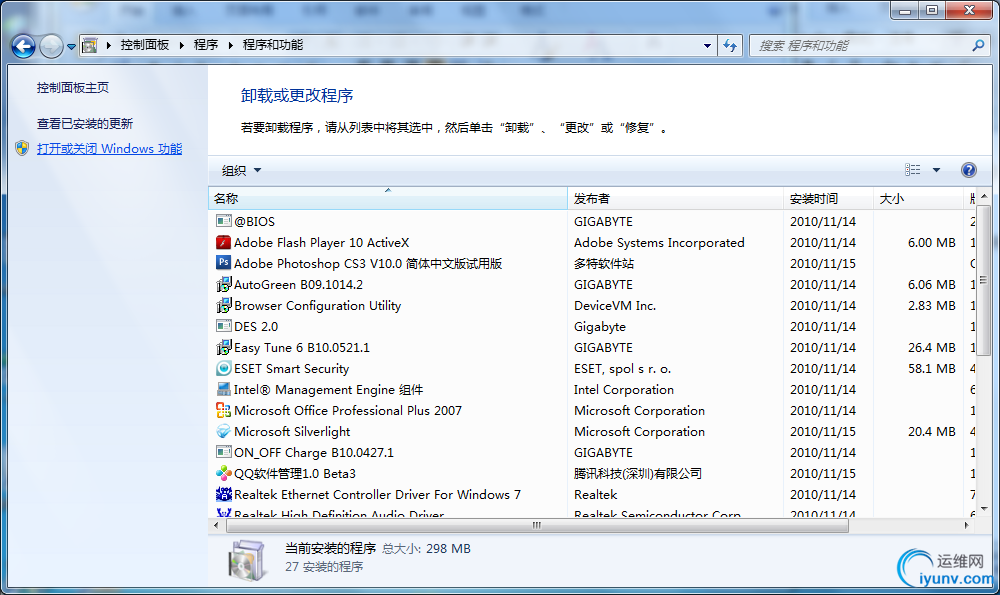
Task: Open the 组织 dropdown menu
Action: click(241, 170)
